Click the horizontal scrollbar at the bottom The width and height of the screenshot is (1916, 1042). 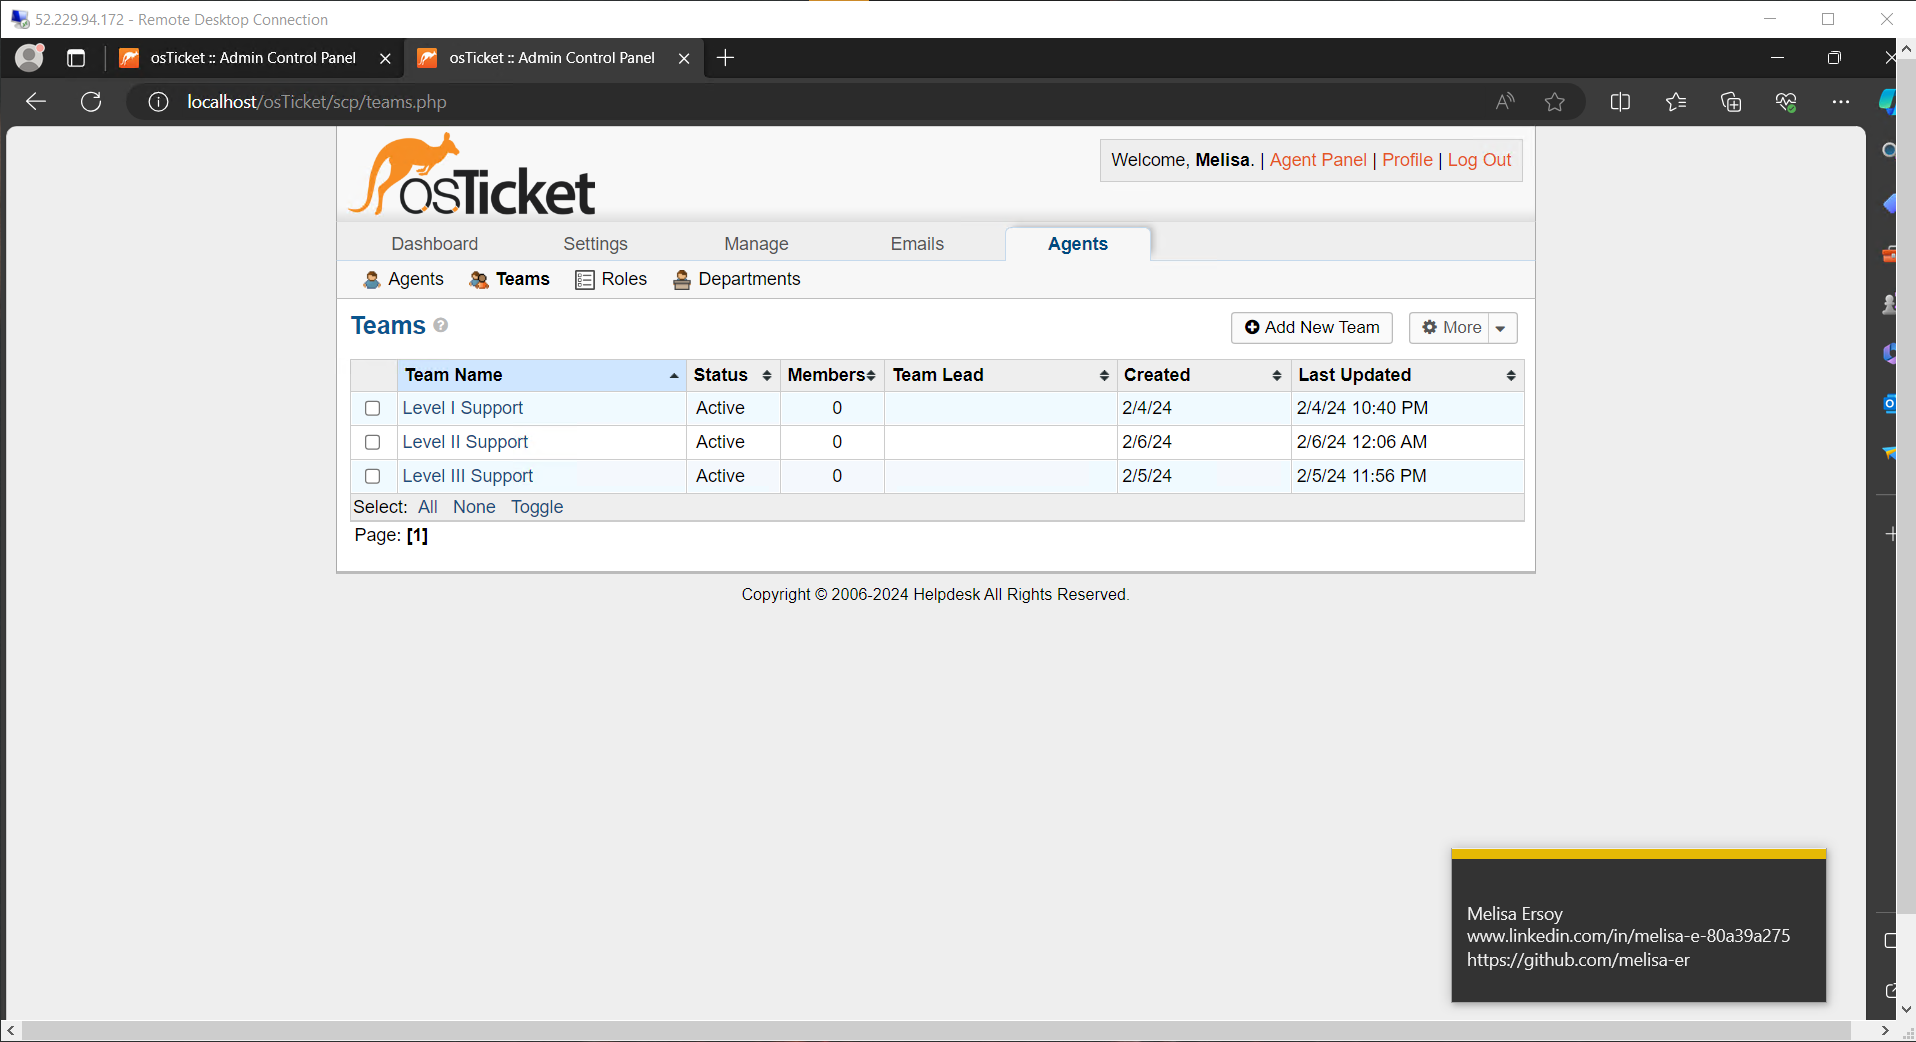(936, 1030)
